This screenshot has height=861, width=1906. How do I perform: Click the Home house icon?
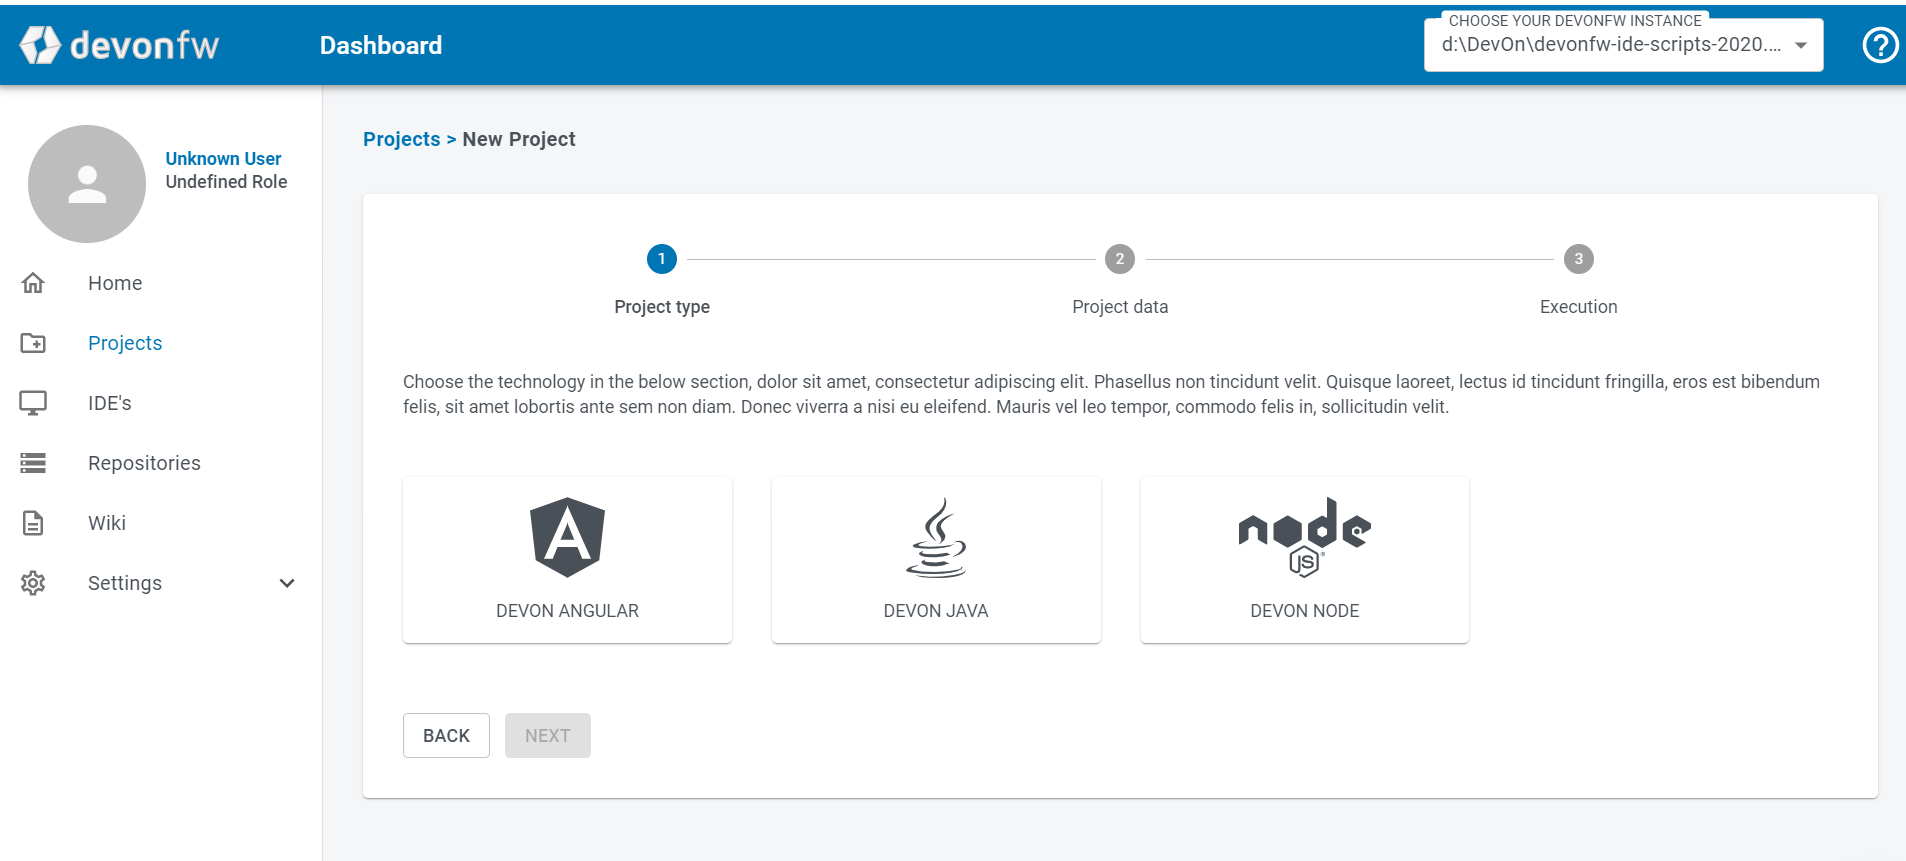[x=33, y=283]
